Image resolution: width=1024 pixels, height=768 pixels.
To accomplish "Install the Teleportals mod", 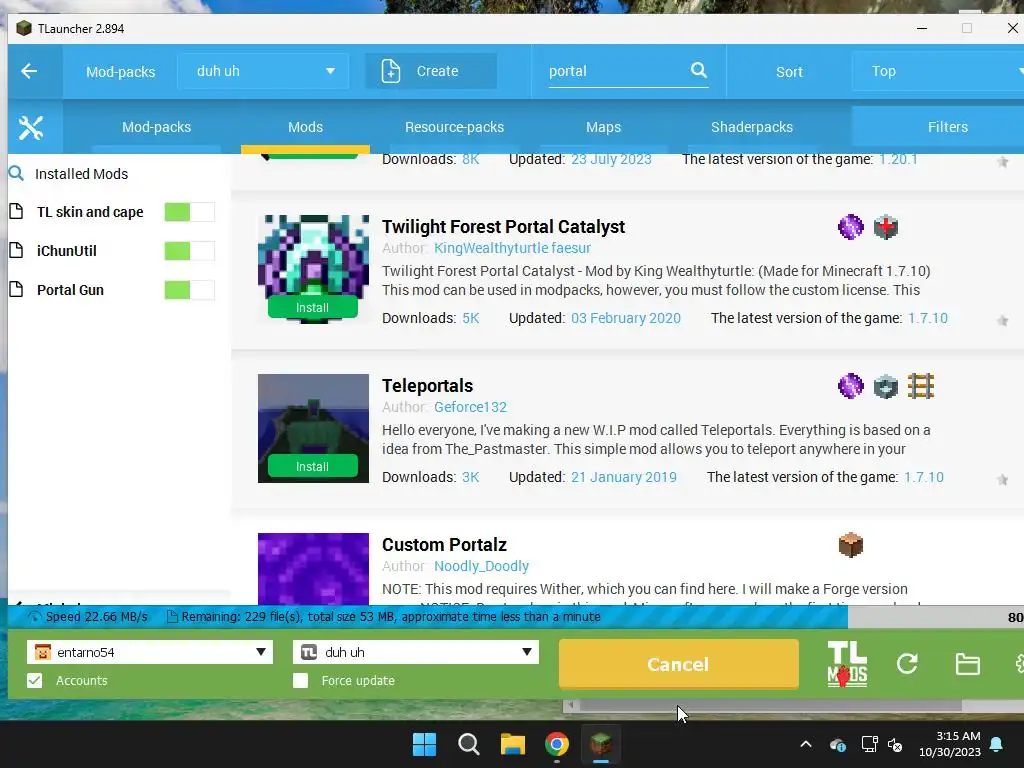I will [x=312, y=466].
